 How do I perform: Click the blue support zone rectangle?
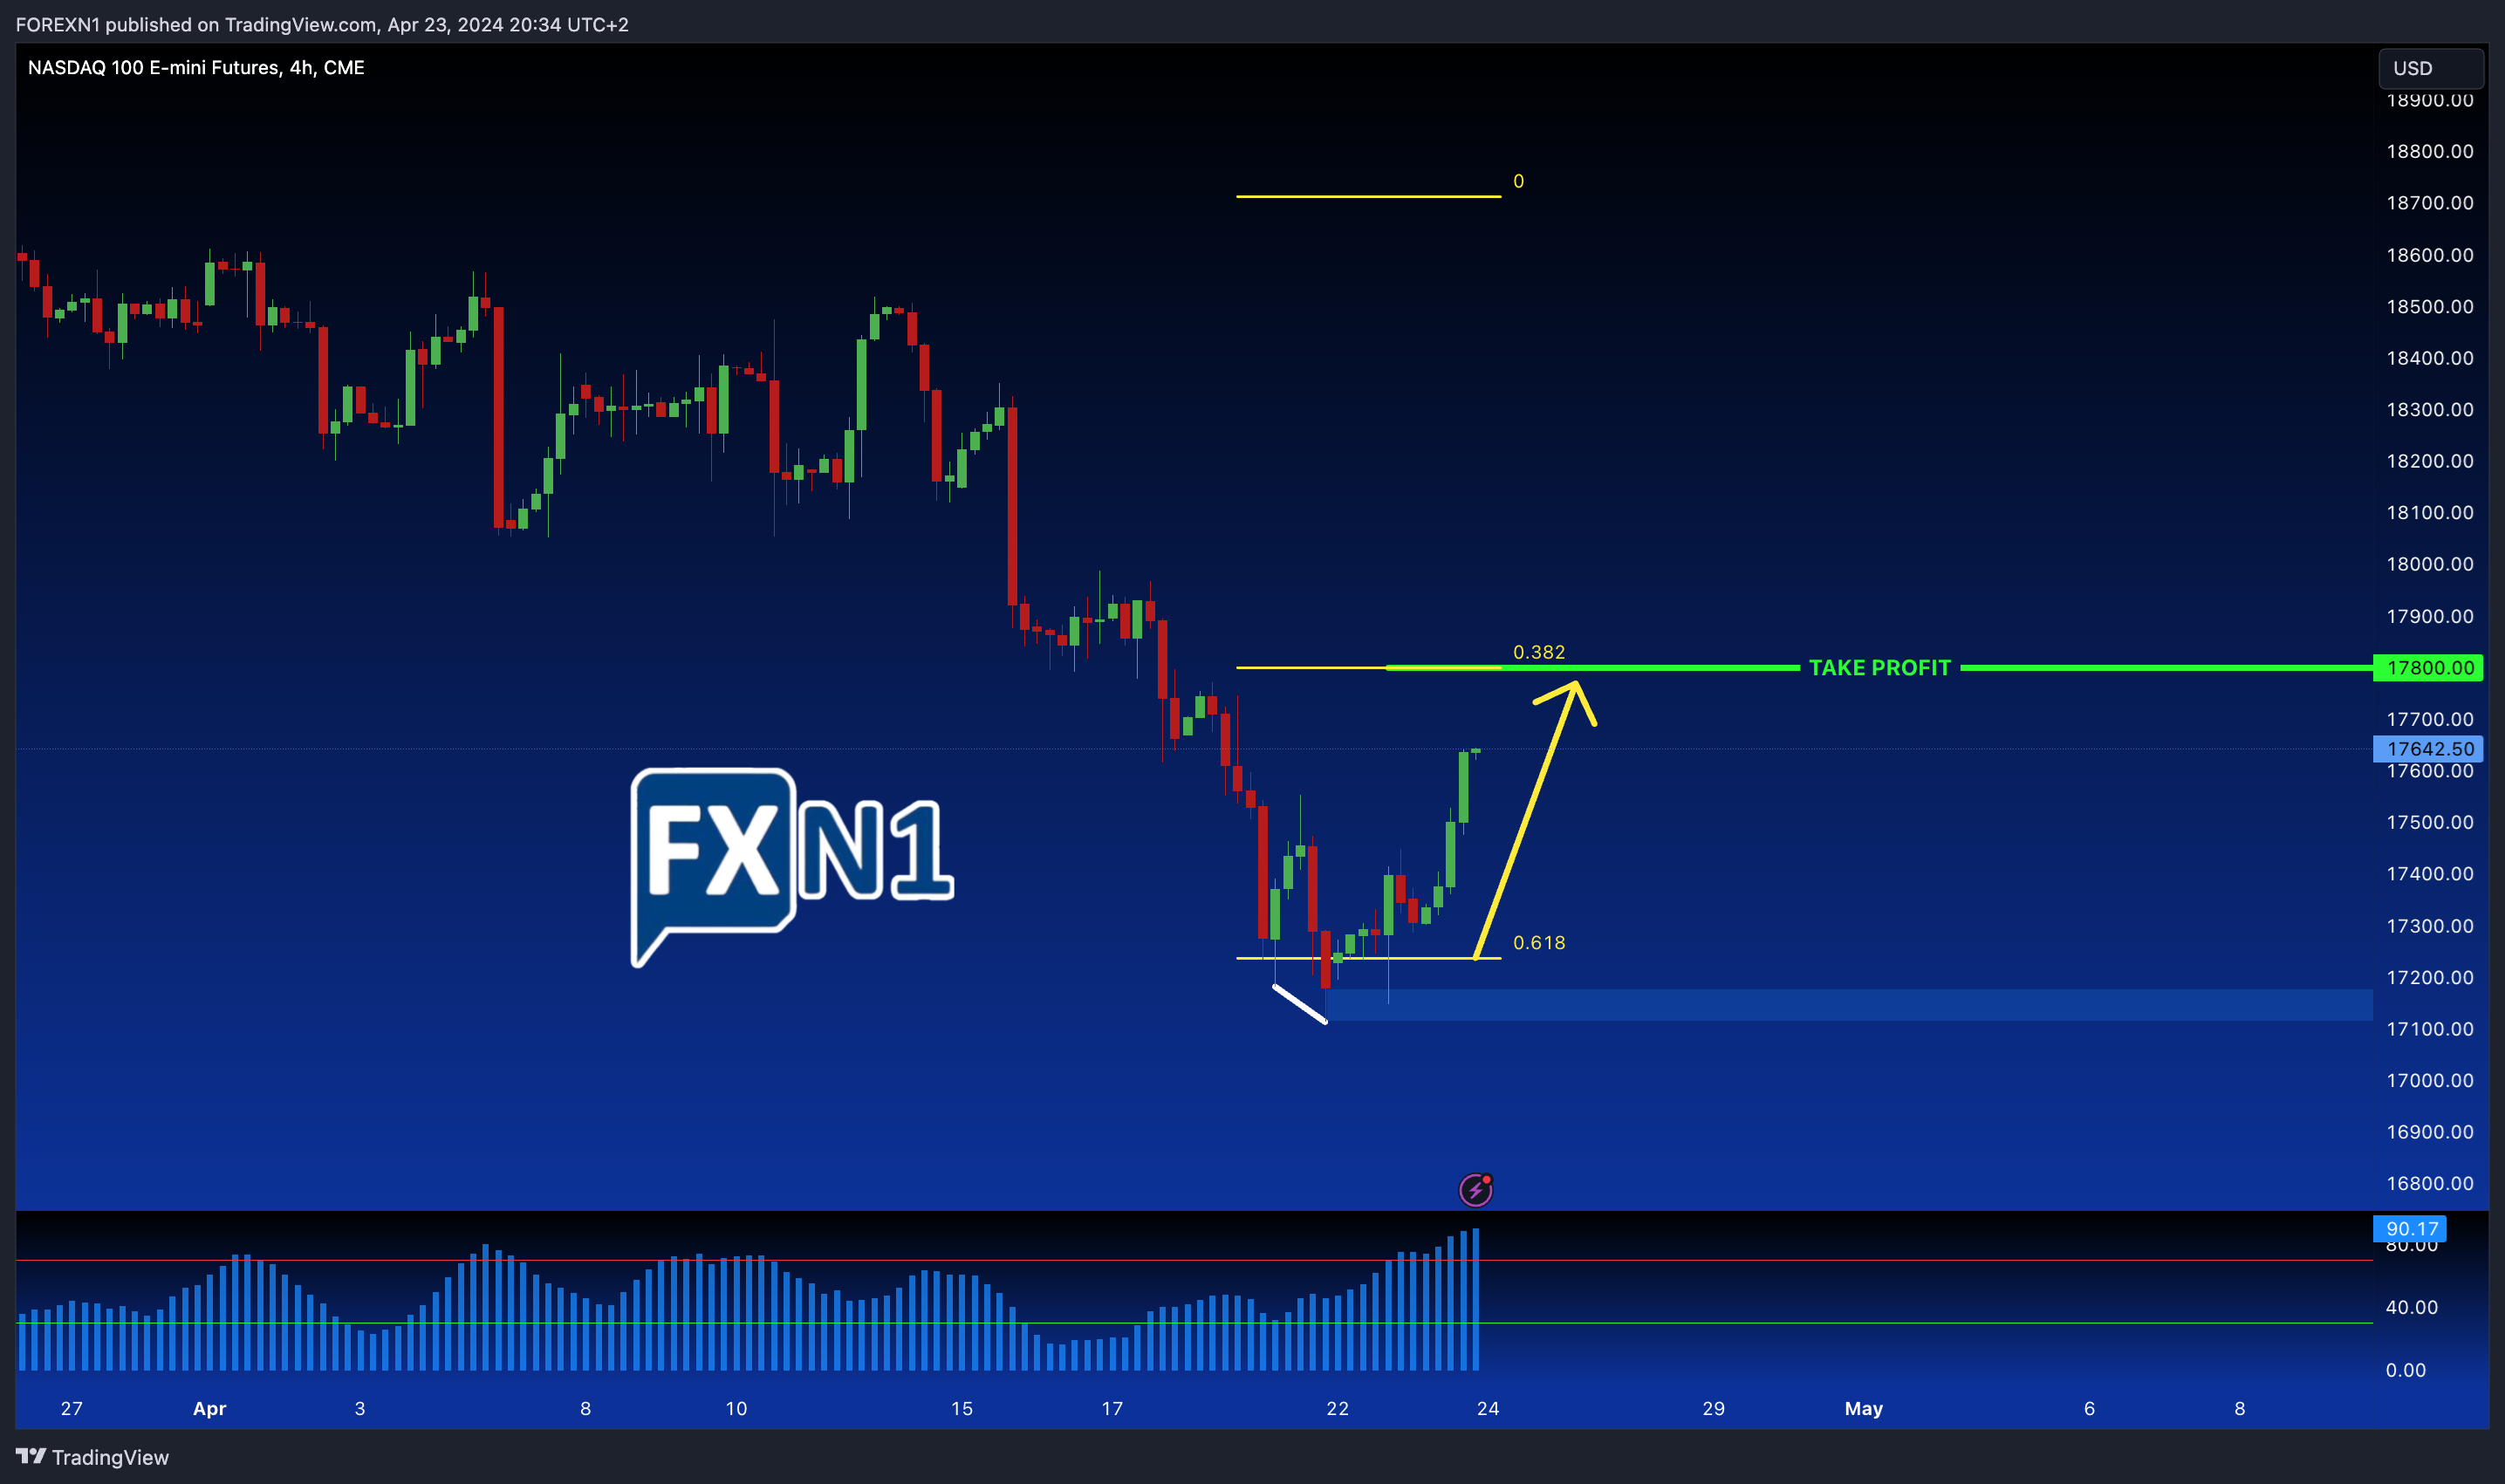click(1849, 1004)
